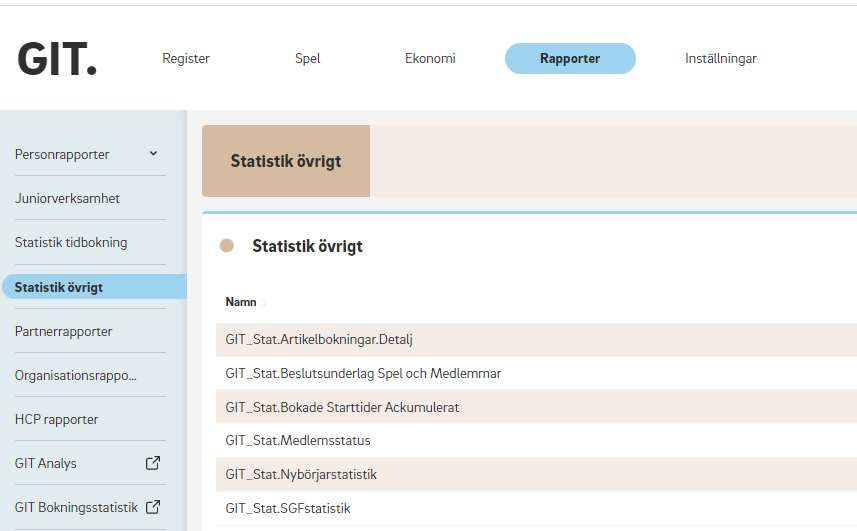This screenshot has width=857, height=531.
Task: Open external link icon beside GIT Bokningsstatistik
Action: 153,507
